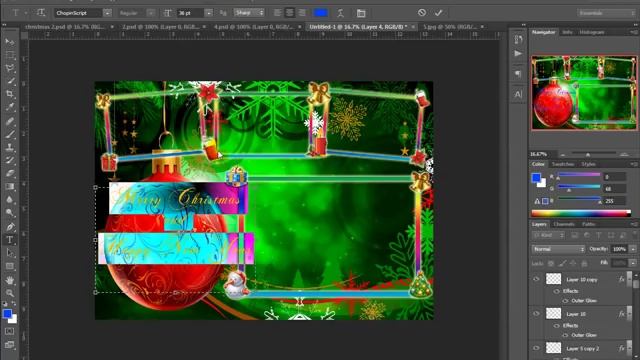The height and width of the screenshot is (360, 640).
Task: Open the anti-aliasing dropdown Sharp
Action: [x=249, y=13]
